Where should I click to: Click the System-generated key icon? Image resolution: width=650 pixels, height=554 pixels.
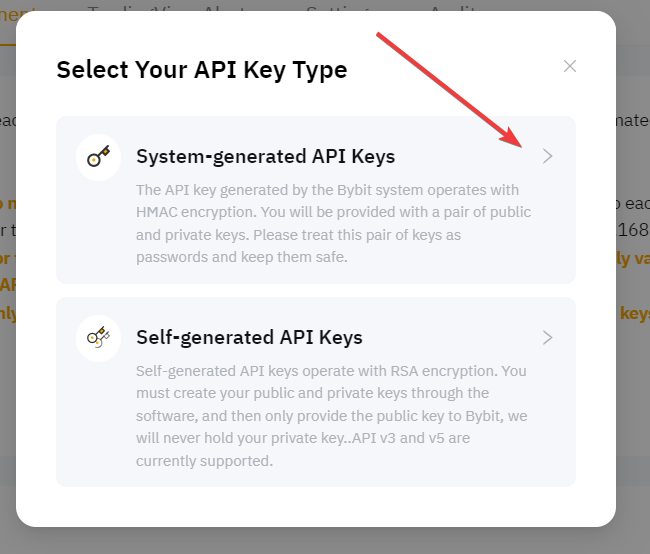tap(98, 157)
